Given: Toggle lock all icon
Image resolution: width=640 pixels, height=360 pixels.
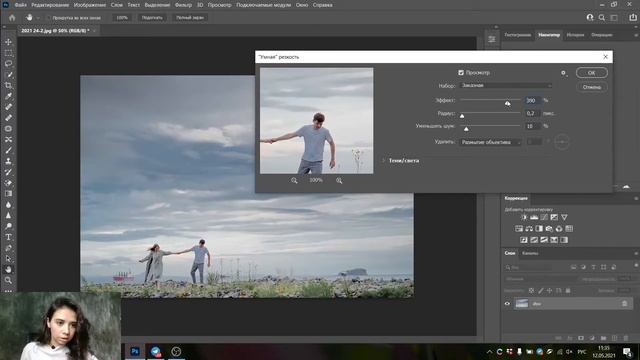Looking at the screenshot, I should (x=568, y=291).
